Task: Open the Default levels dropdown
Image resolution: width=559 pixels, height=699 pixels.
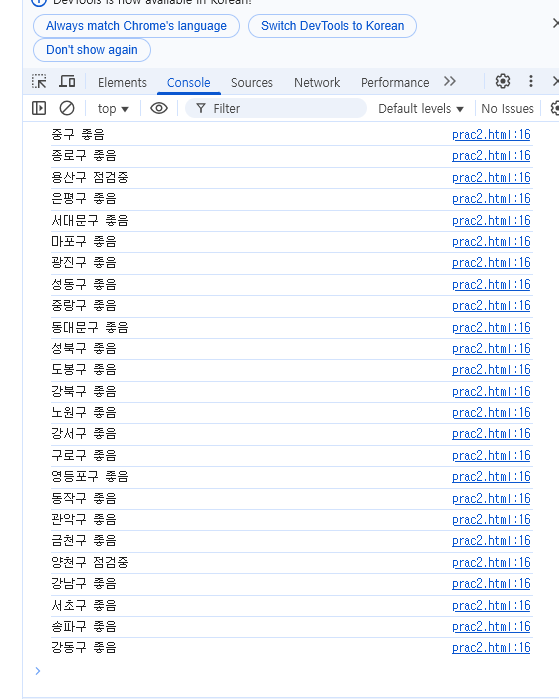Action: pos(421,109)
